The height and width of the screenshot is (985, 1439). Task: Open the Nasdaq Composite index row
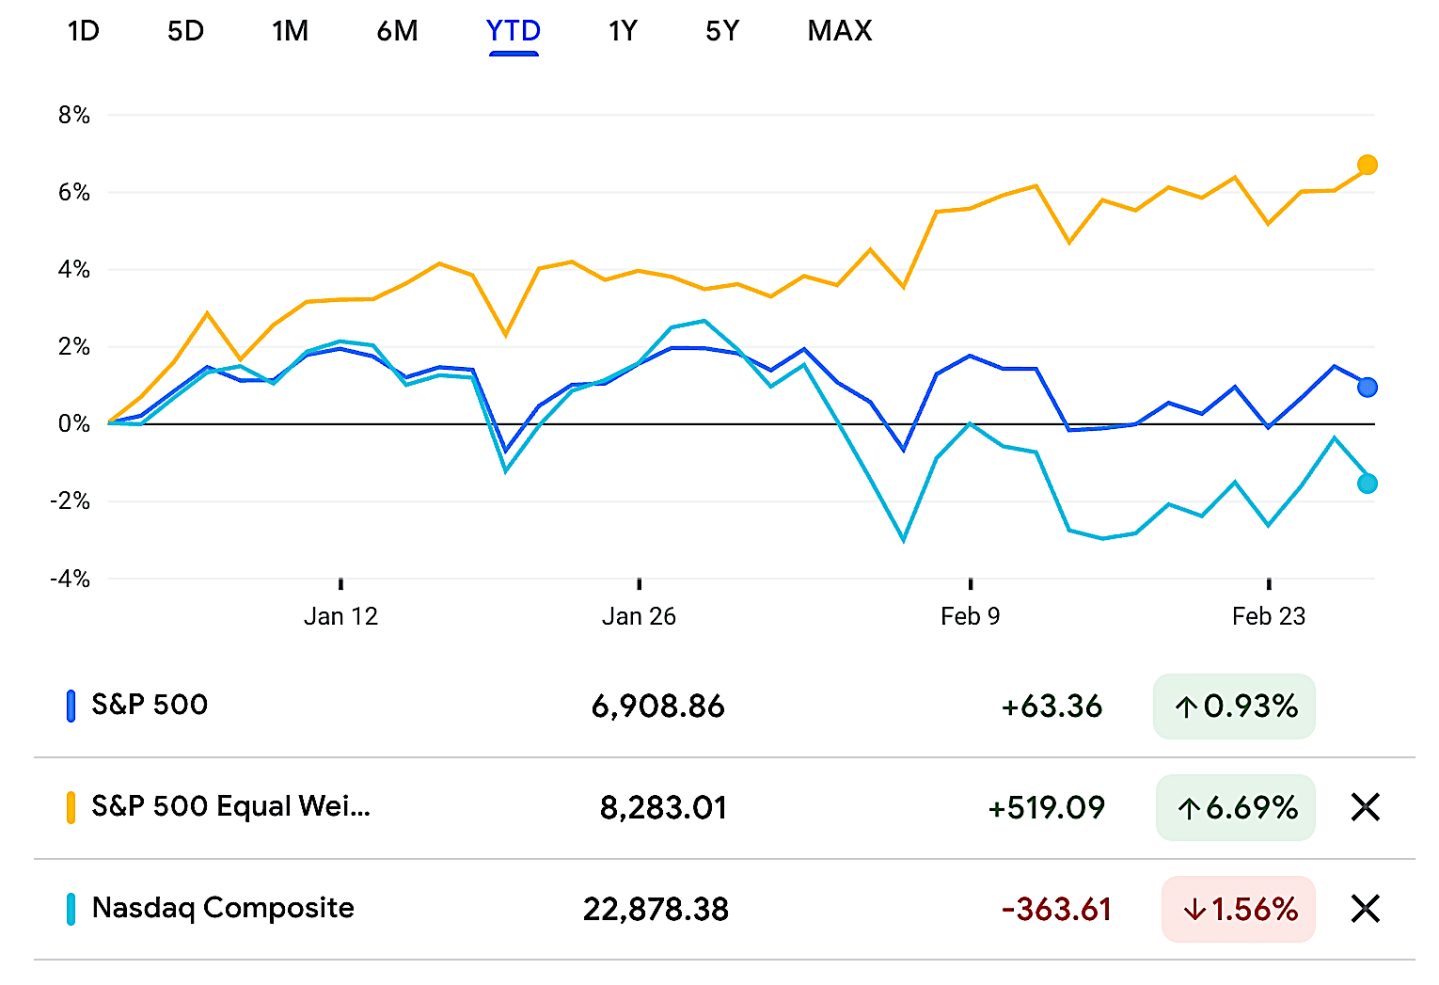pyautogui.click(x=223, y=908)
